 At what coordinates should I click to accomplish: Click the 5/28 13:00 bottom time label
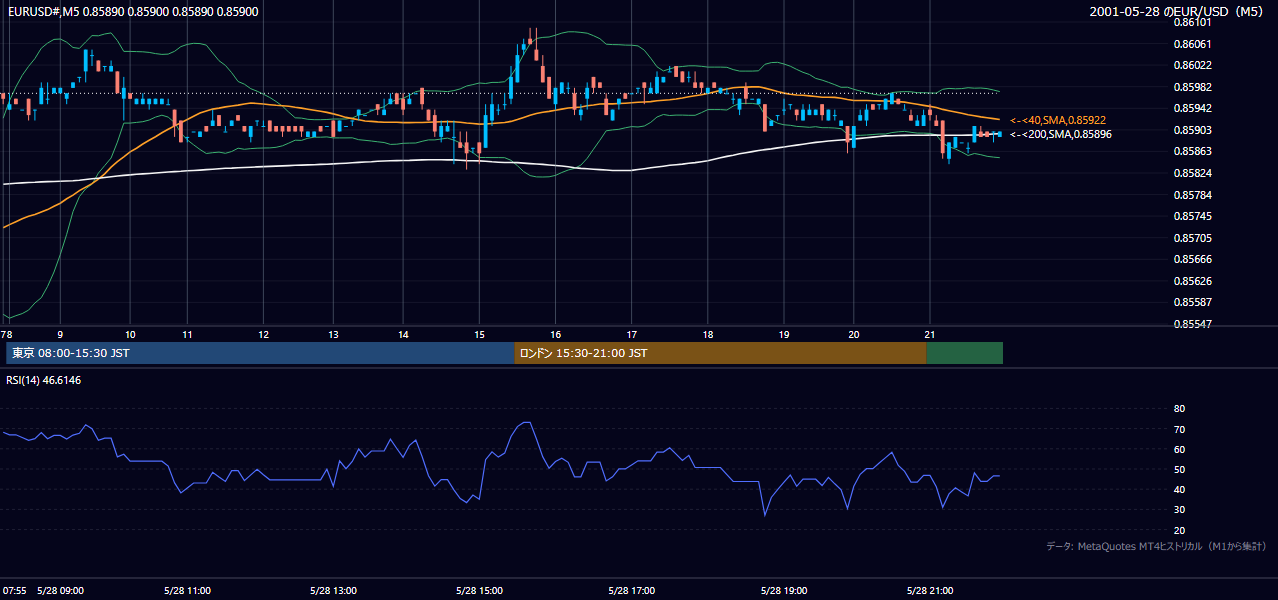coord(333,591)
